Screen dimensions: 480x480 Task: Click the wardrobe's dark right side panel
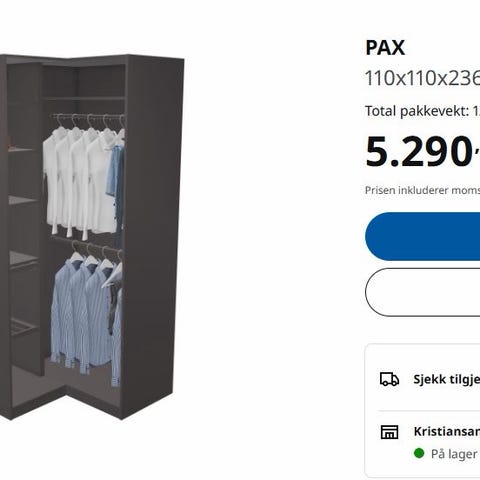point(155,233)
